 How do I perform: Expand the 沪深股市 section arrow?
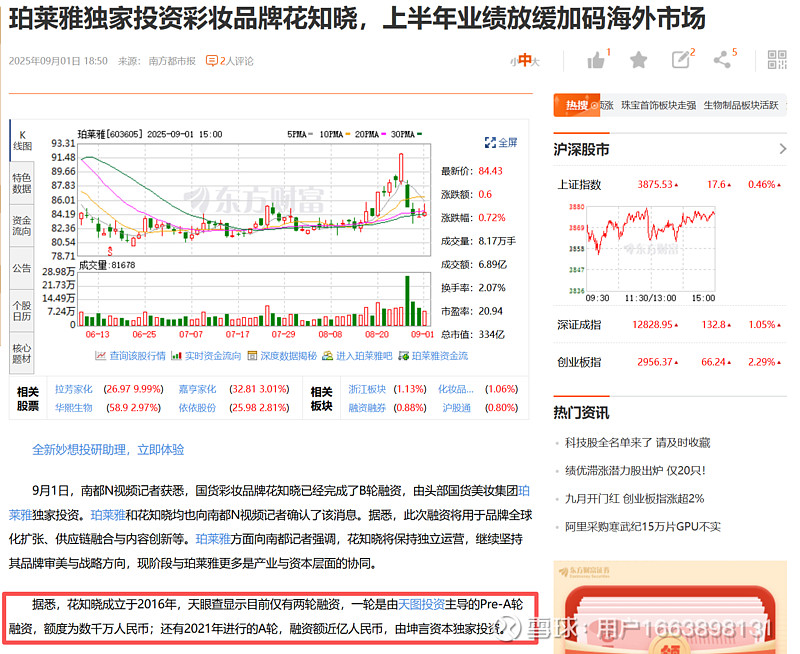pos(783,149)
